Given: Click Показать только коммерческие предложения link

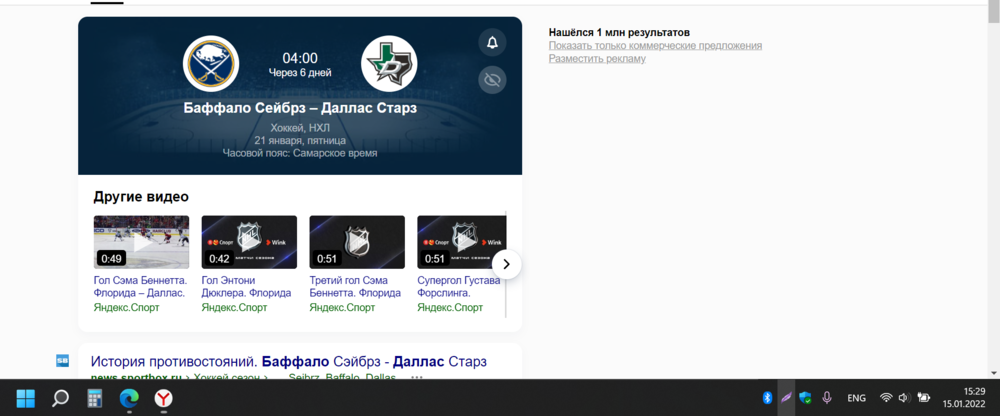Looking at the screenshot, I should click(x=656, y=46).
